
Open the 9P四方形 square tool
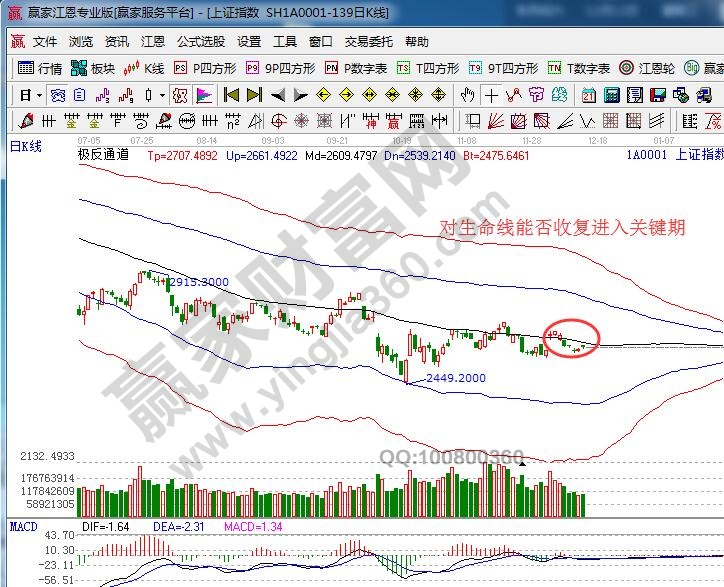(x=283, y=69)
